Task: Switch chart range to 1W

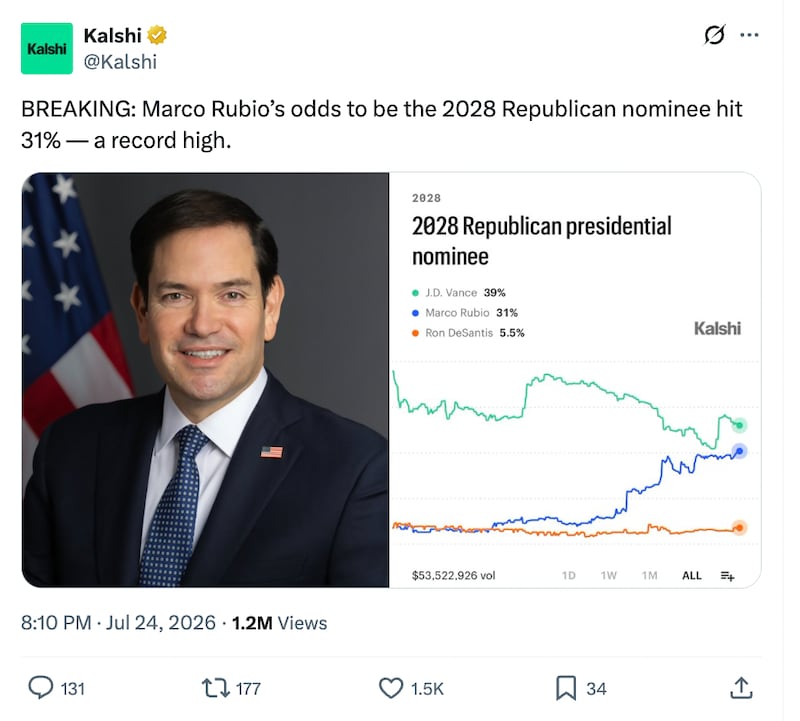Action: [608, 576]
